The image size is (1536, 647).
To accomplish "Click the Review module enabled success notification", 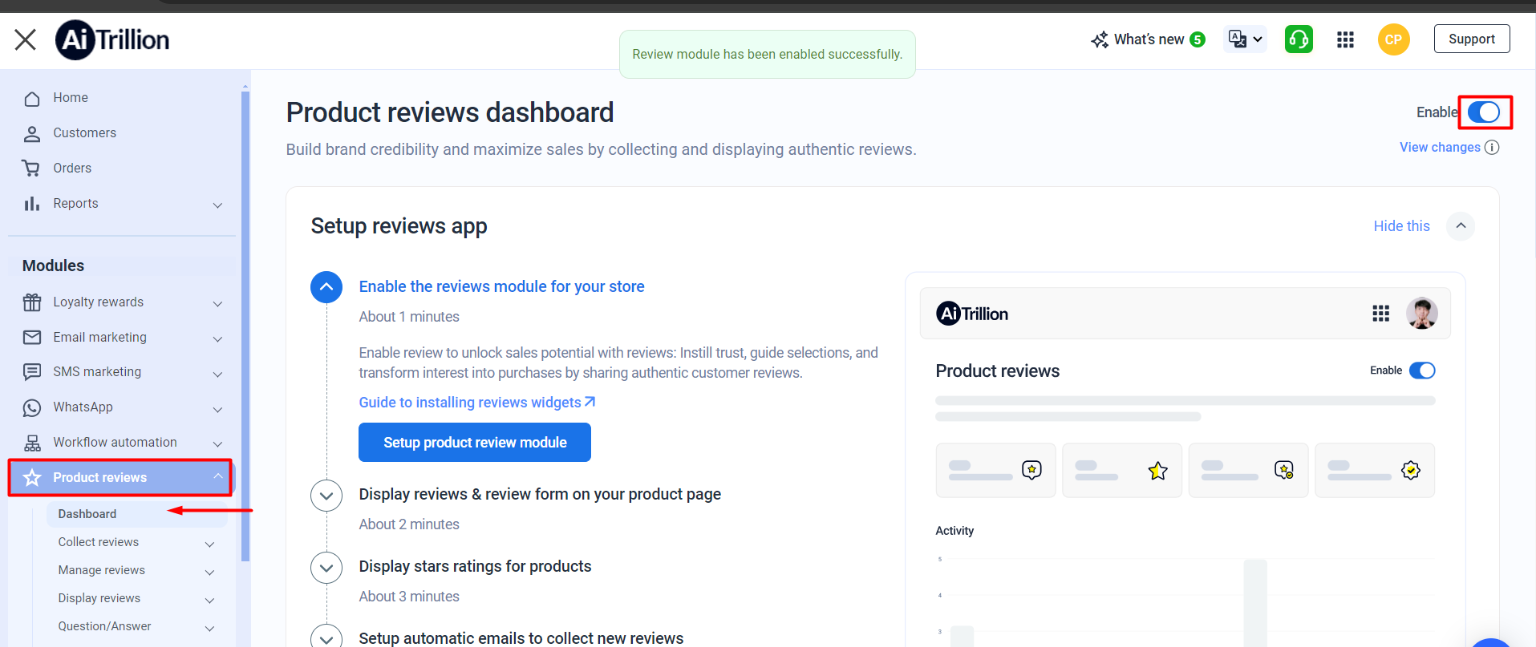I will (x=767, y=54).
